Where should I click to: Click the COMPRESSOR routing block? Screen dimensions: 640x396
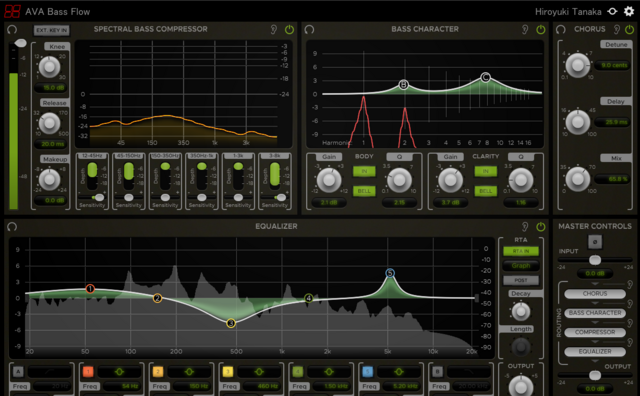595,332
